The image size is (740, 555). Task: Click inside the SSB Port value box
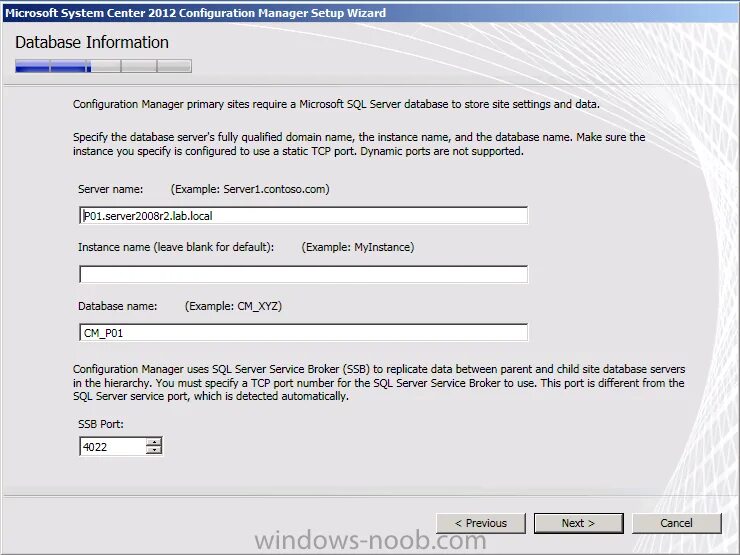pyautogui.click(x=113, y=446)
